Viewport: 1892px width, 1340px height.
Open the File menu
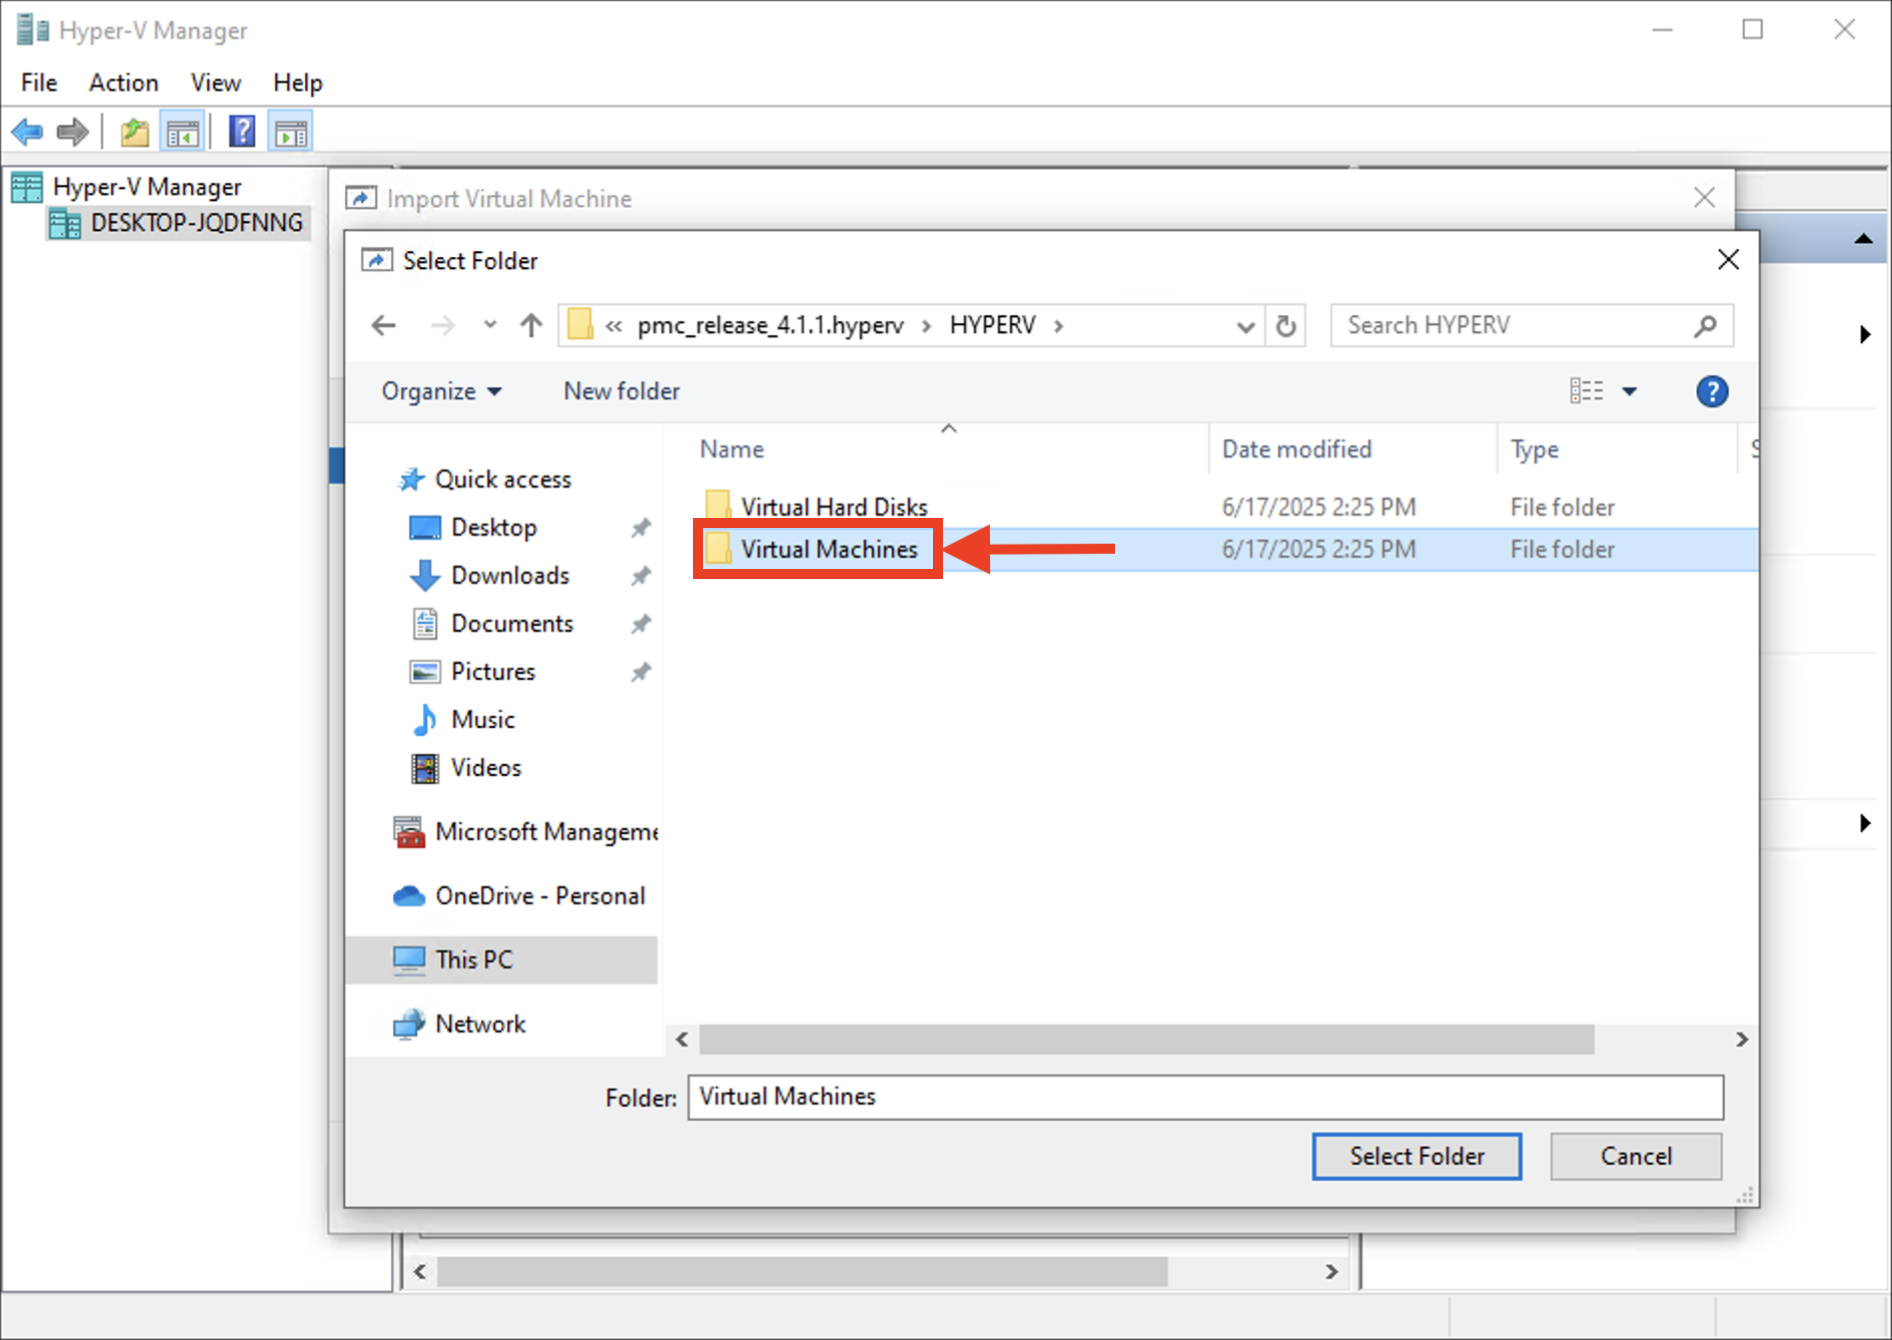[40, 82]
